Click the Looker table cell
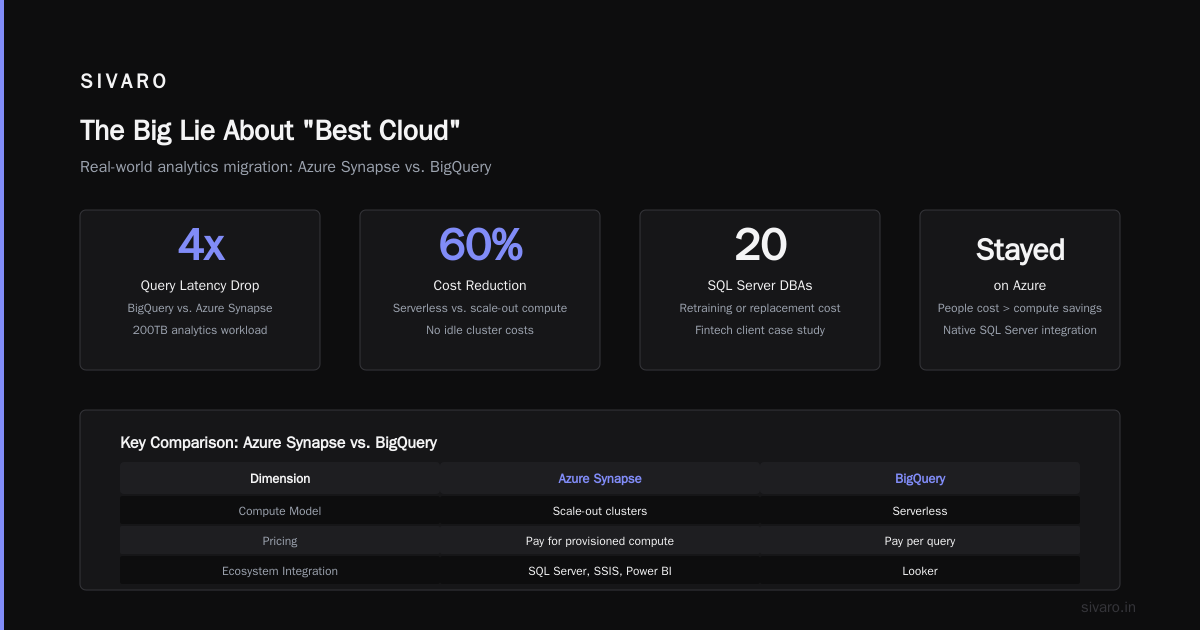Viewport: 1200px width, 630px height. coord(920,571)
